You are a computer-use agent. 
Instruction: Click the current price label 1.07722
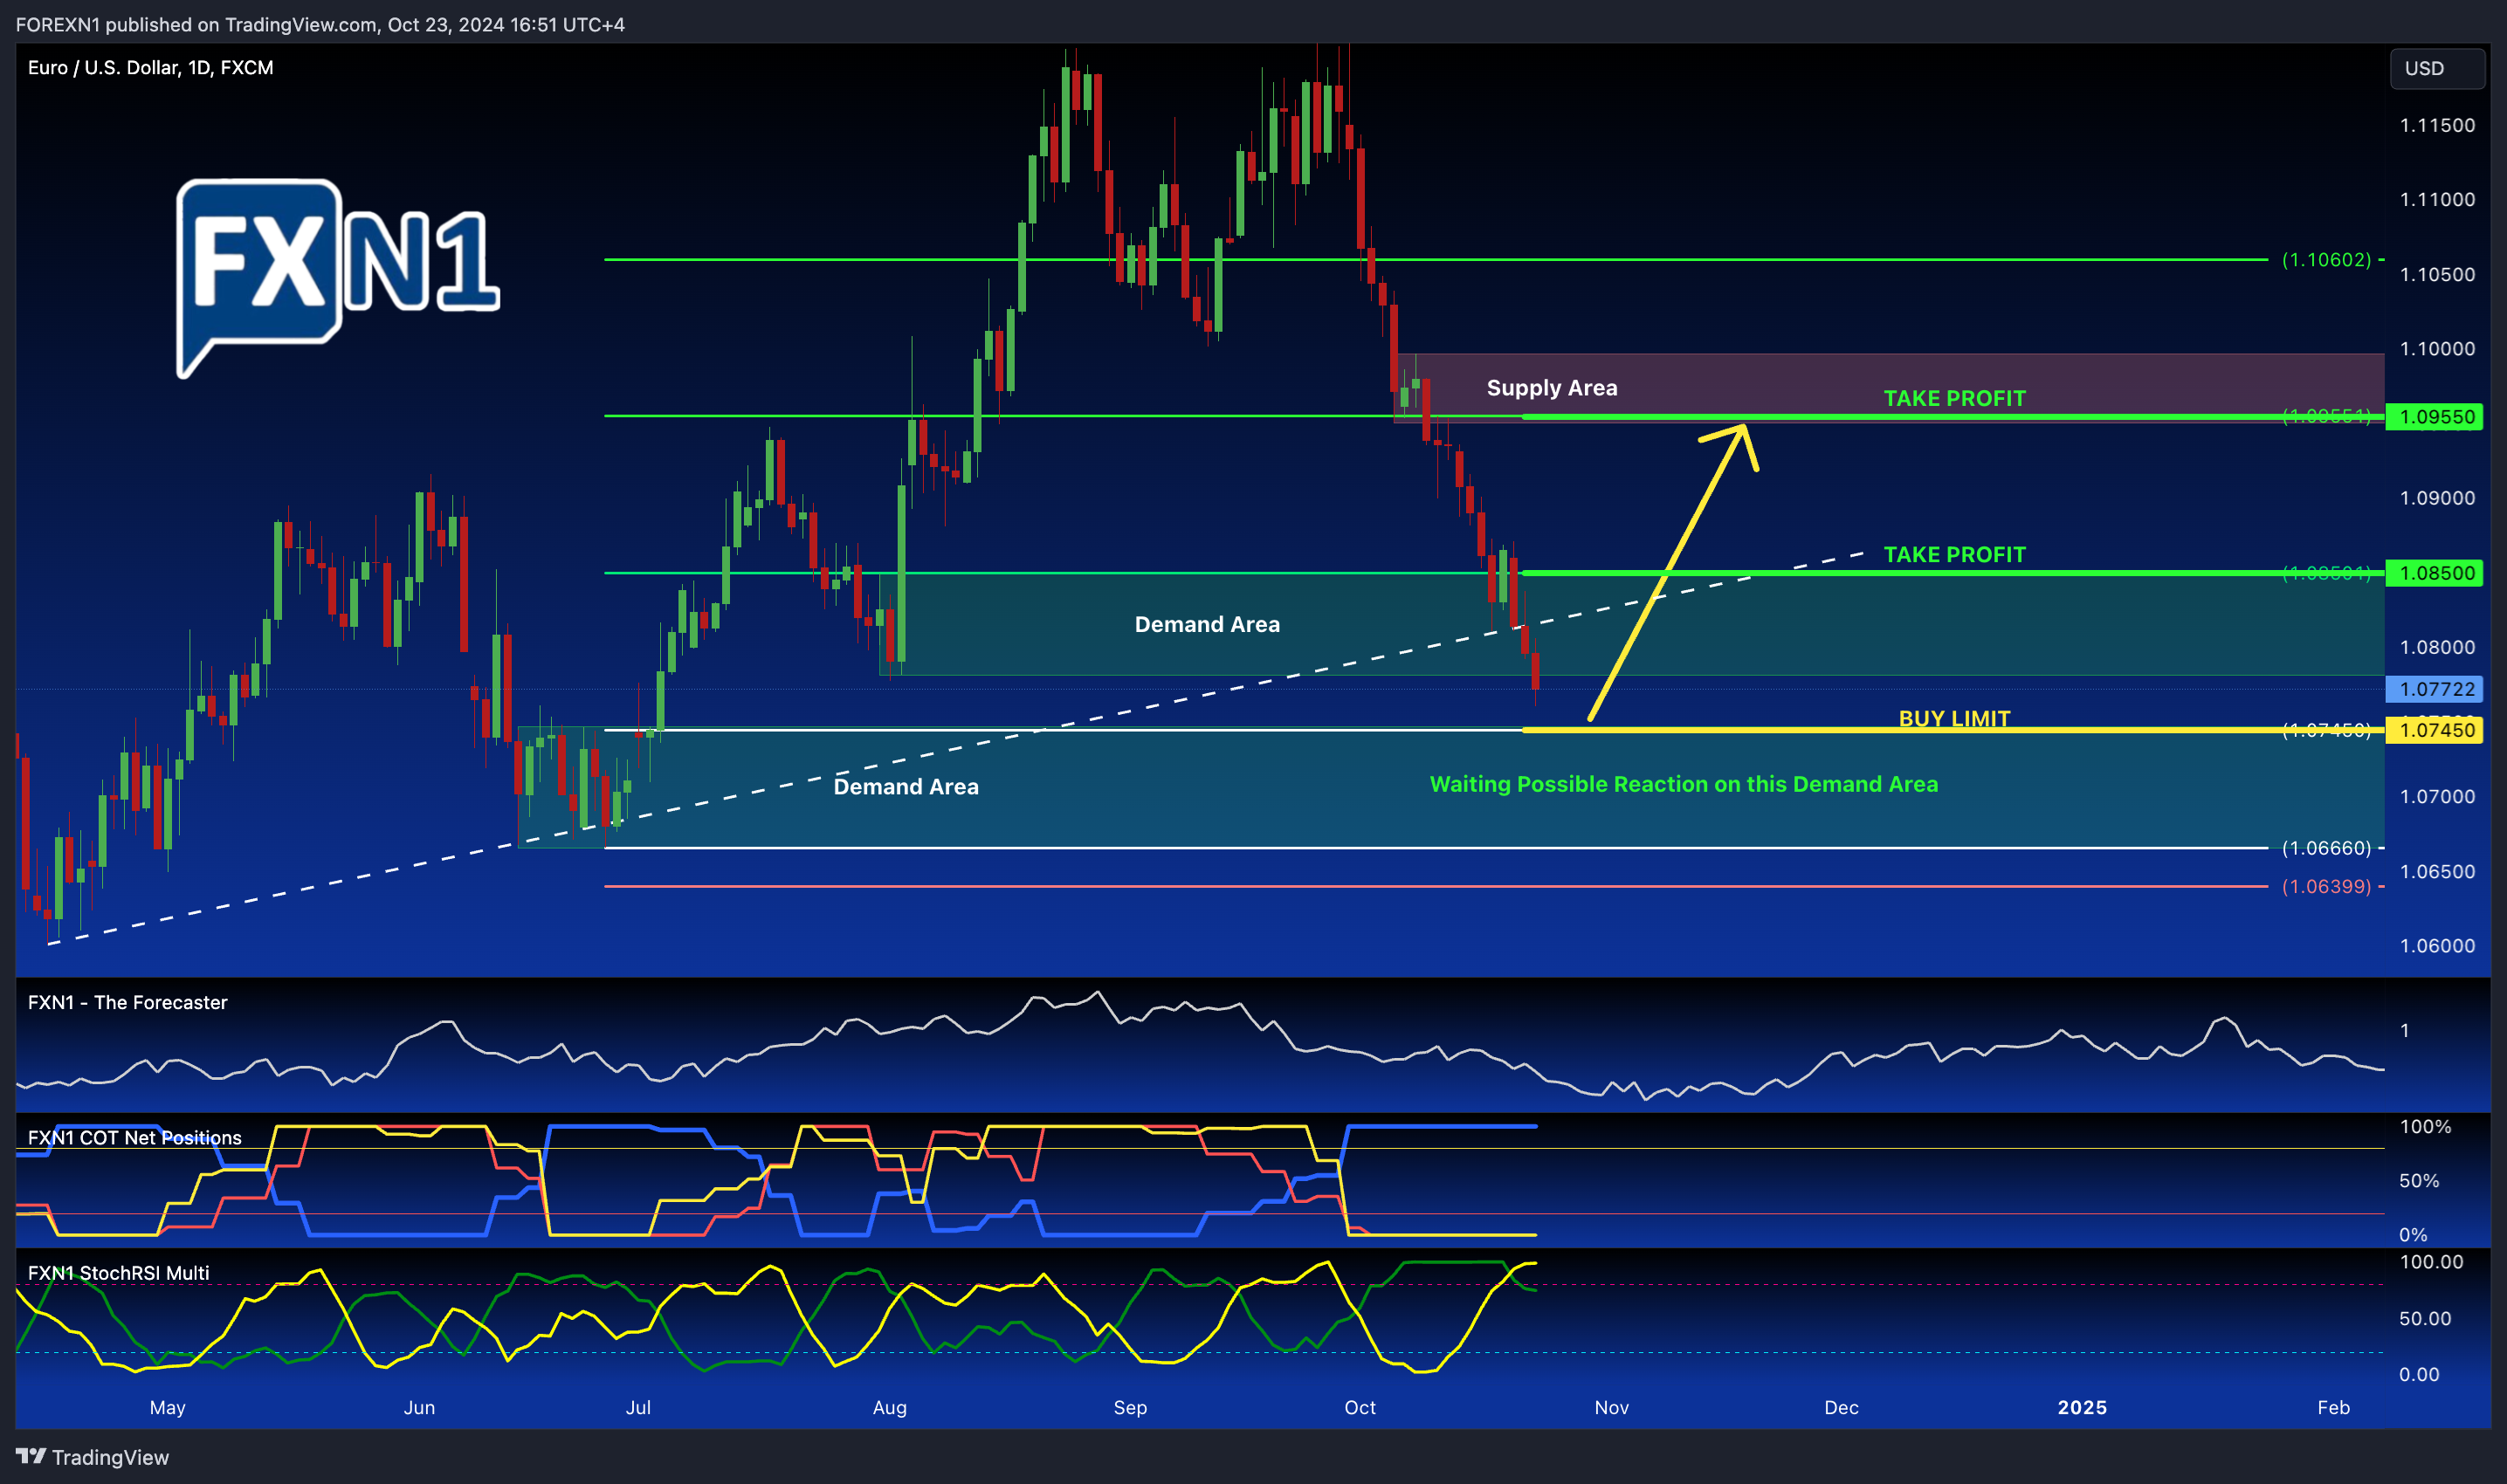click(2433, 689)
